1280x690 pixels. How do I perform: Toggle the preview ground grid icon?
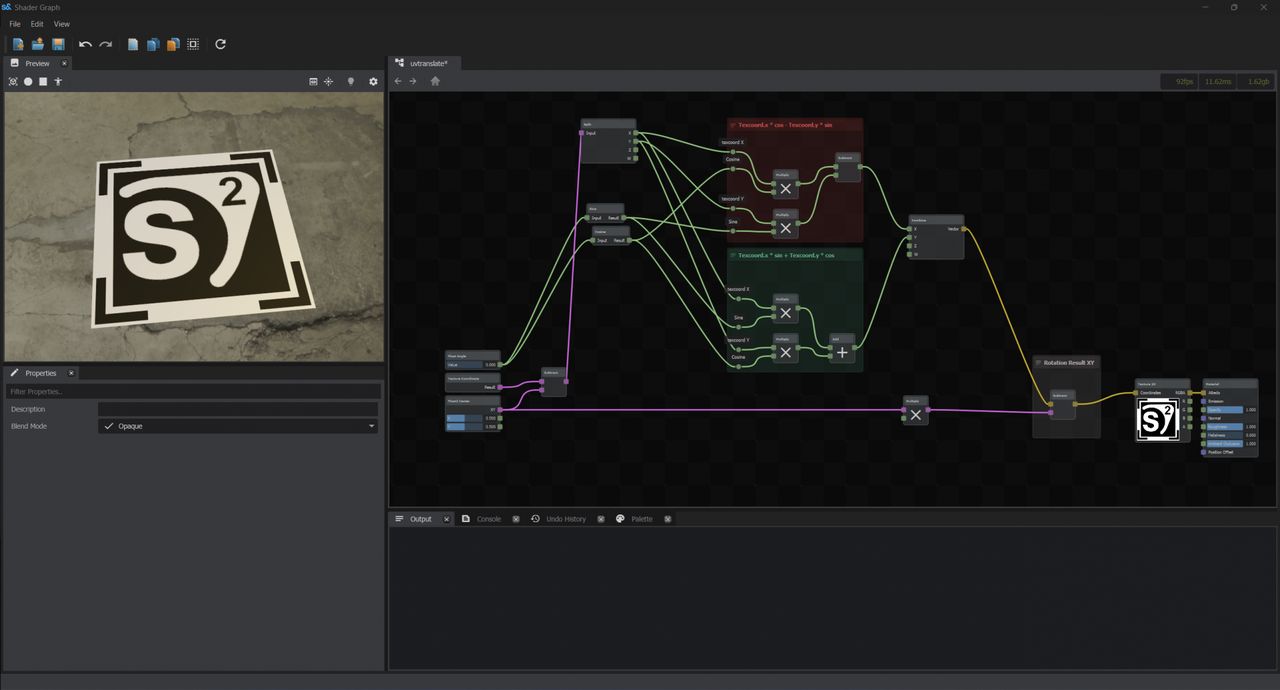point(313,81)
